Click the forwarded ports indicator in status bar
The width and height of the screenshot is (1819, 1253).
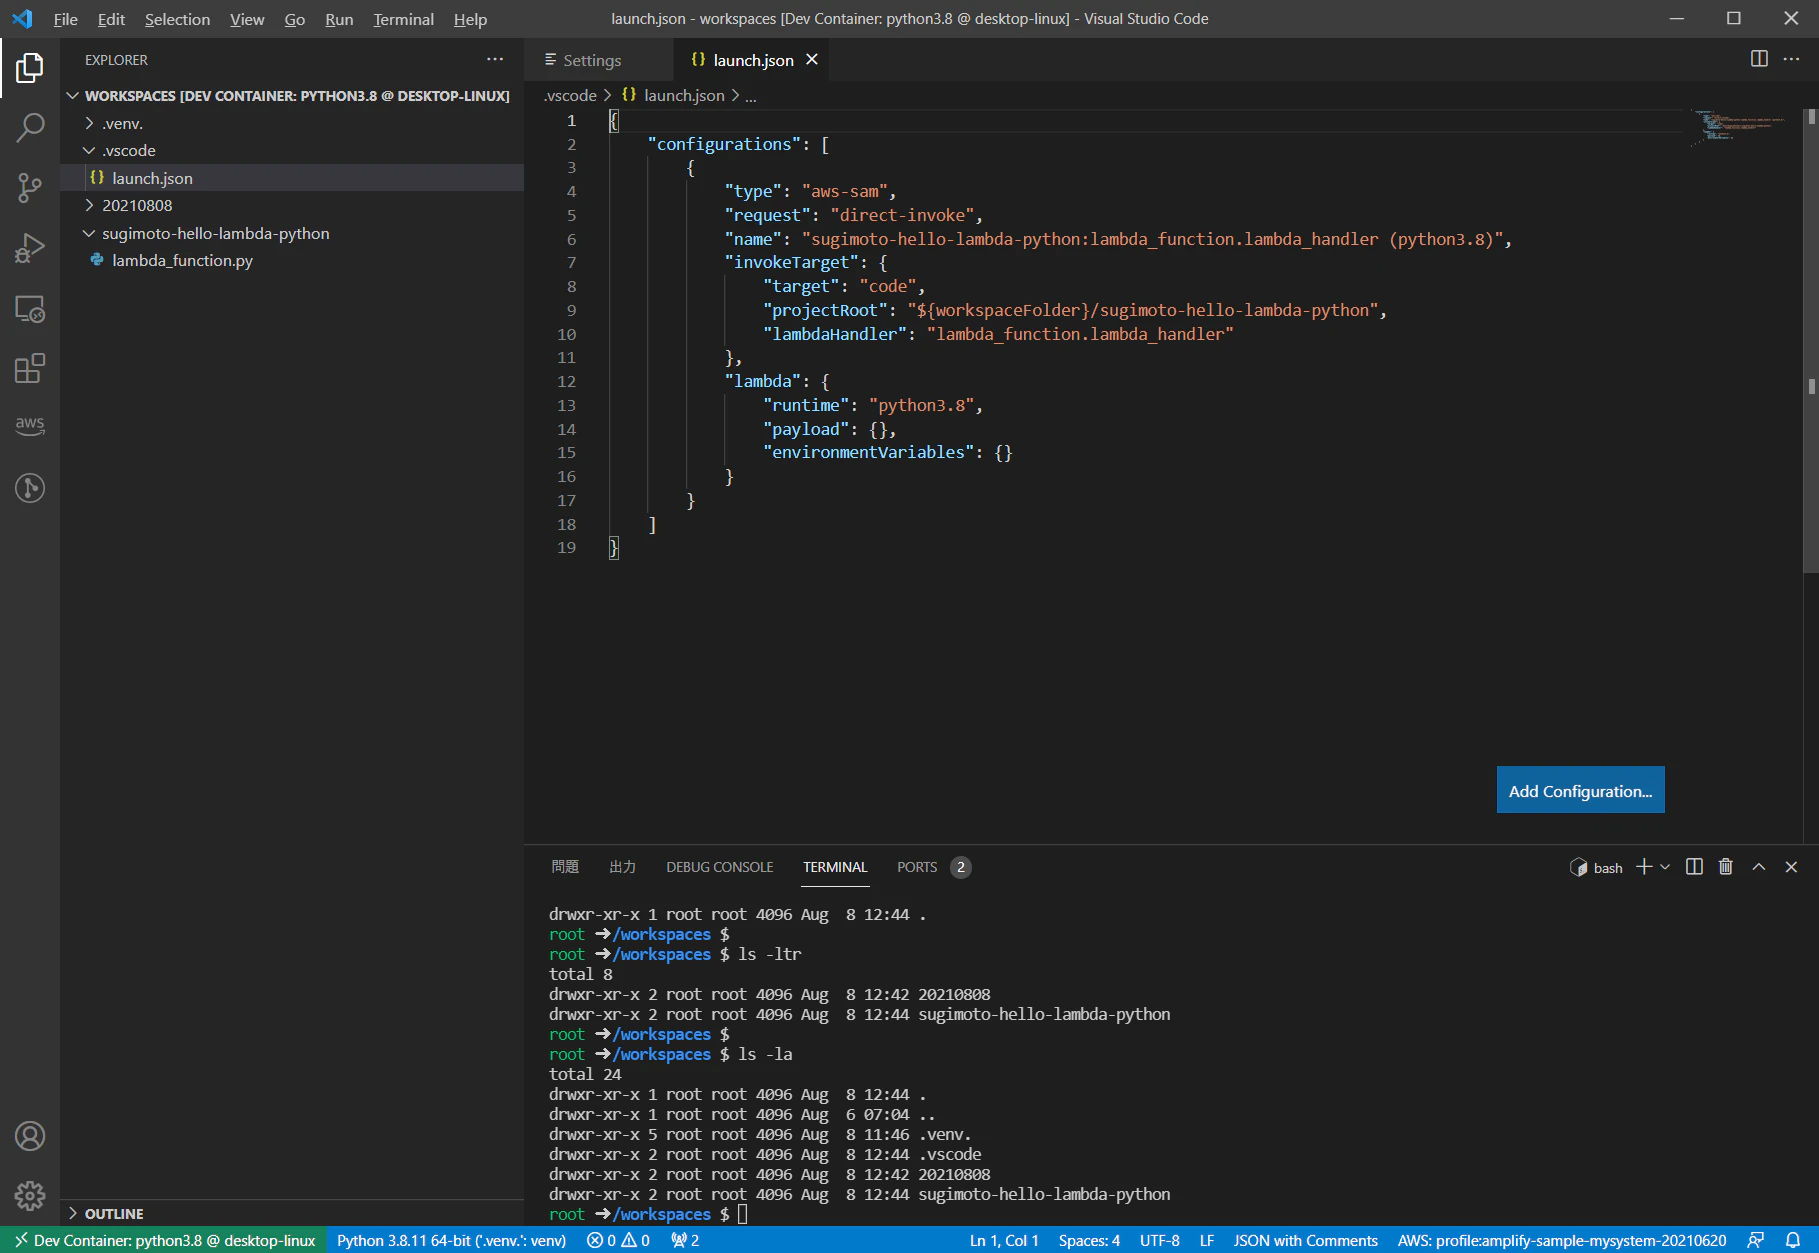685,1240
